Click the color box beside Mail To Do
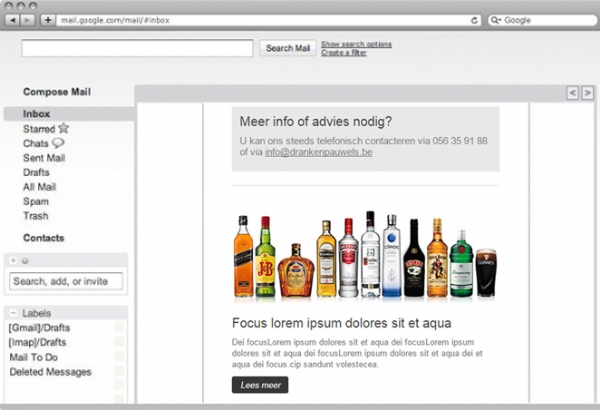 119,356
